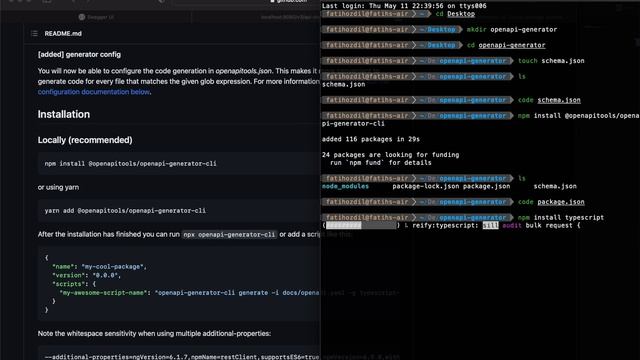This screenshot has height=360, width=640.
Task: Click the inline 'npx openapi-generator-cli' code
Action: 229,235
